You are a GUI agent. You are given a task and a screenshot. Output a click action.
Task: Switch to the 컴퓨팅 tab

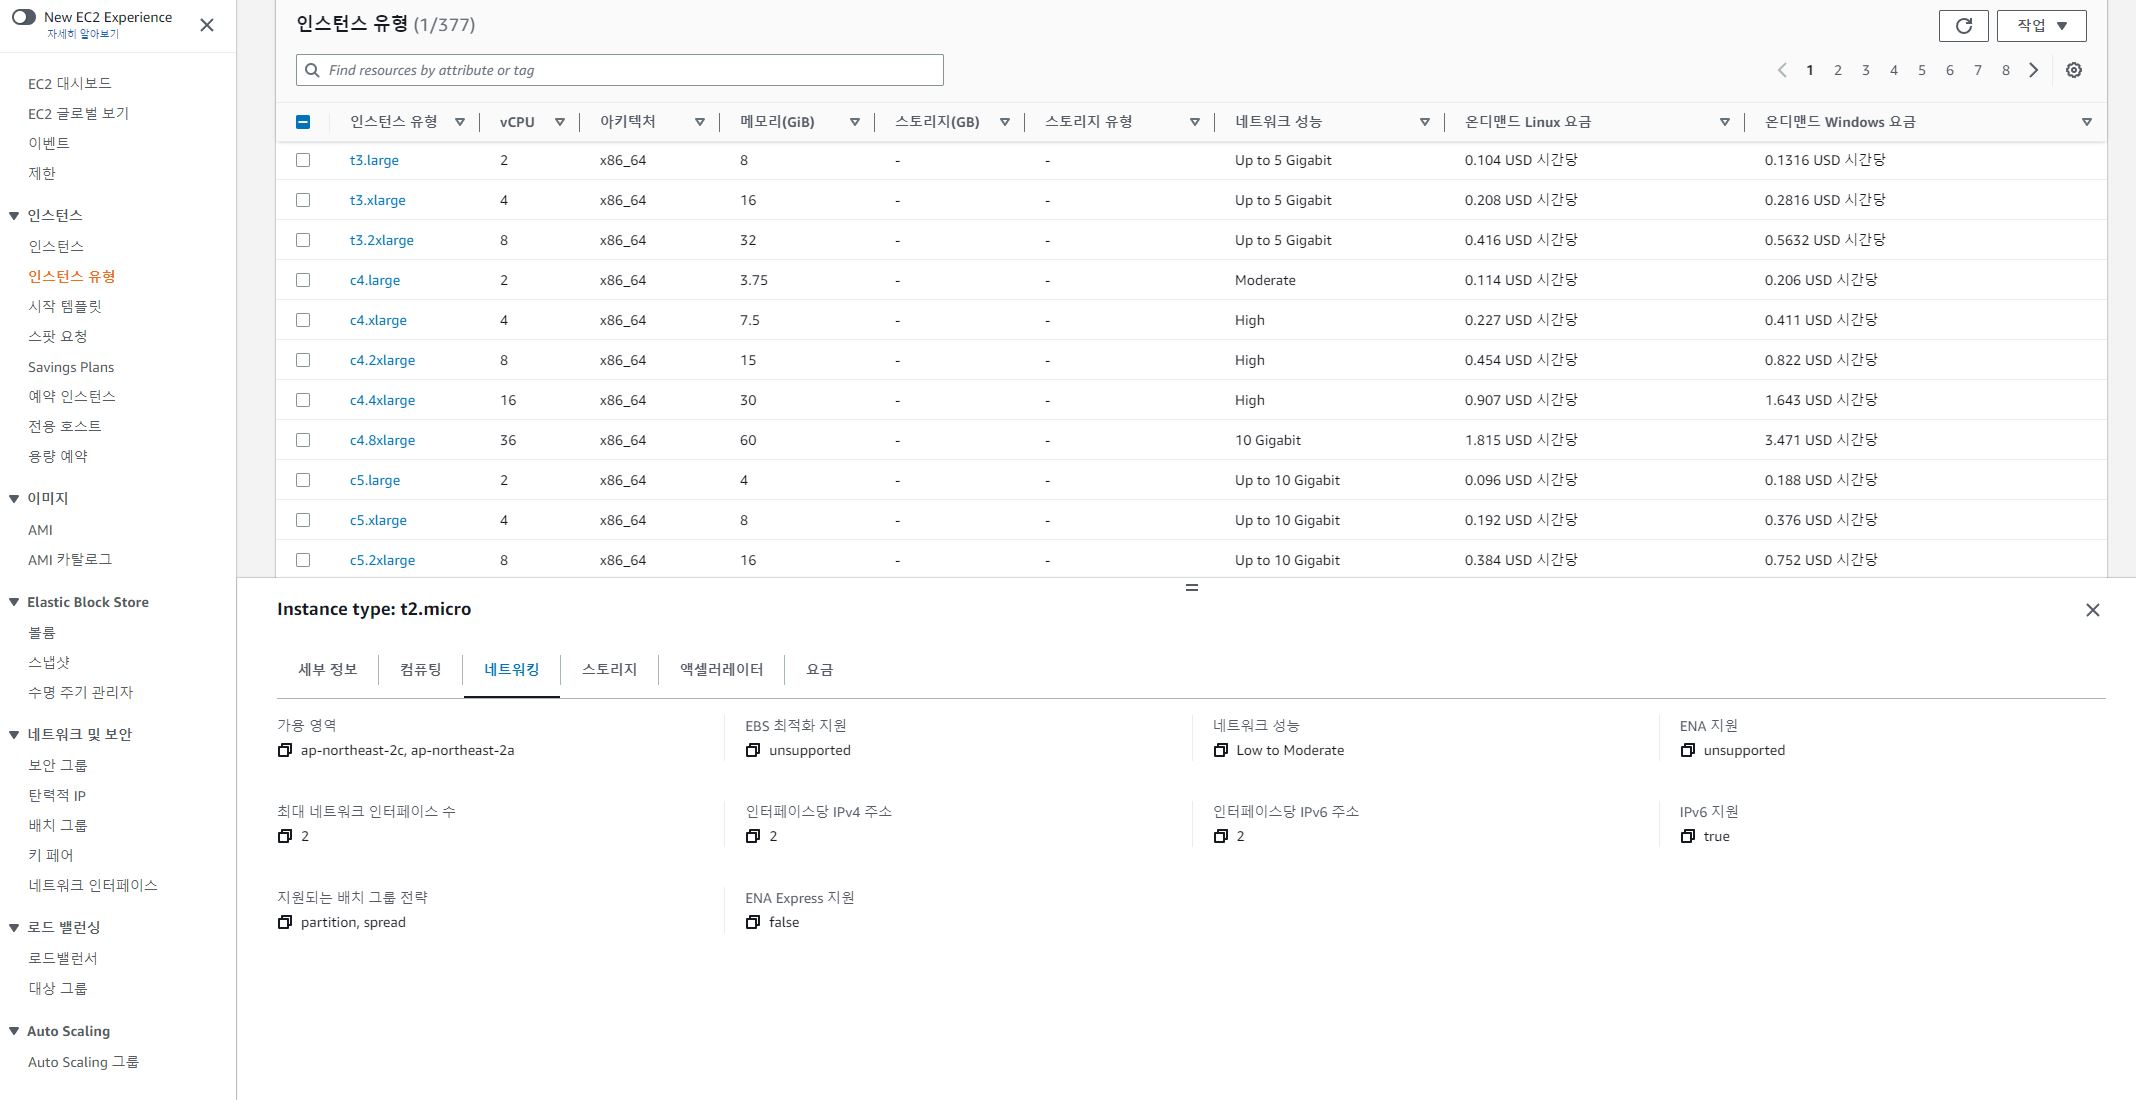(420, 670)
